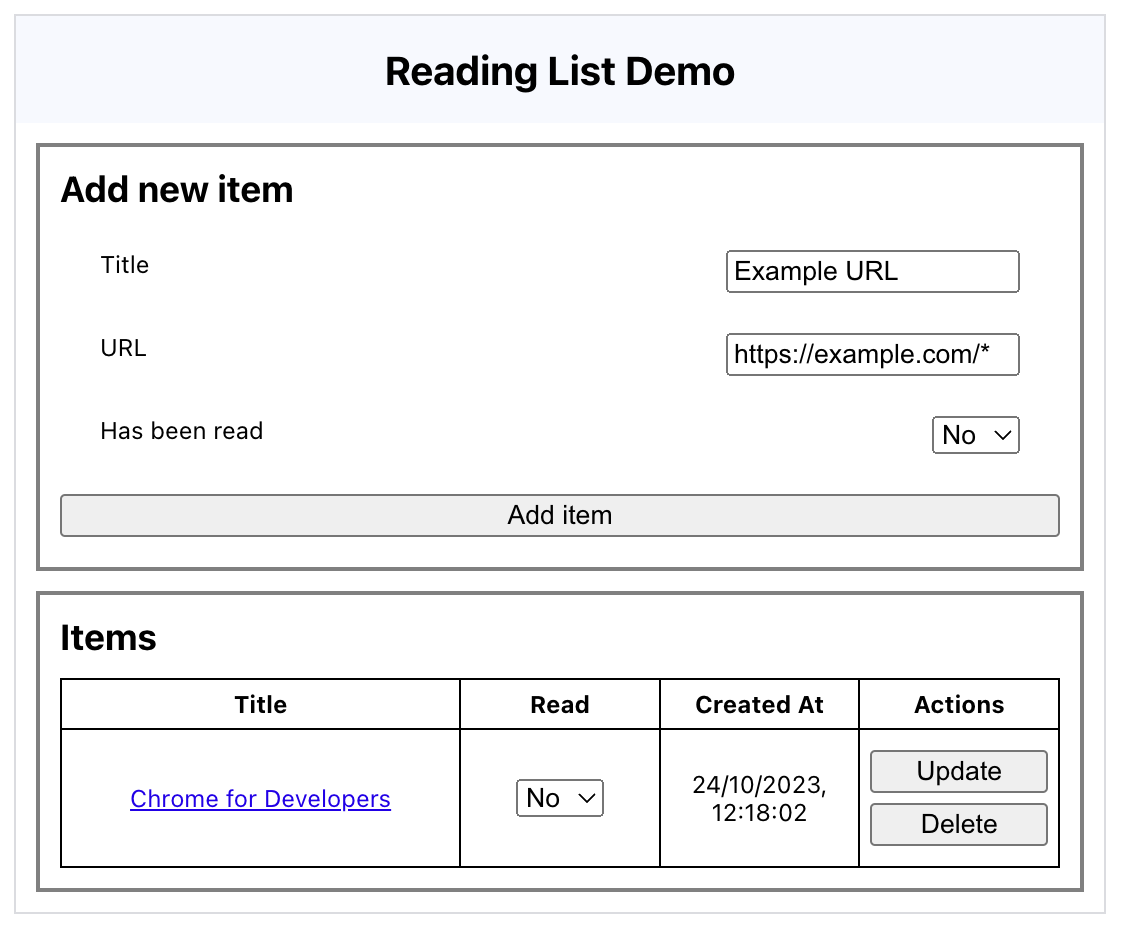The image size is (1128, 938).
Task: Open the Chrome for Developers link
Action: coord(260,798)
